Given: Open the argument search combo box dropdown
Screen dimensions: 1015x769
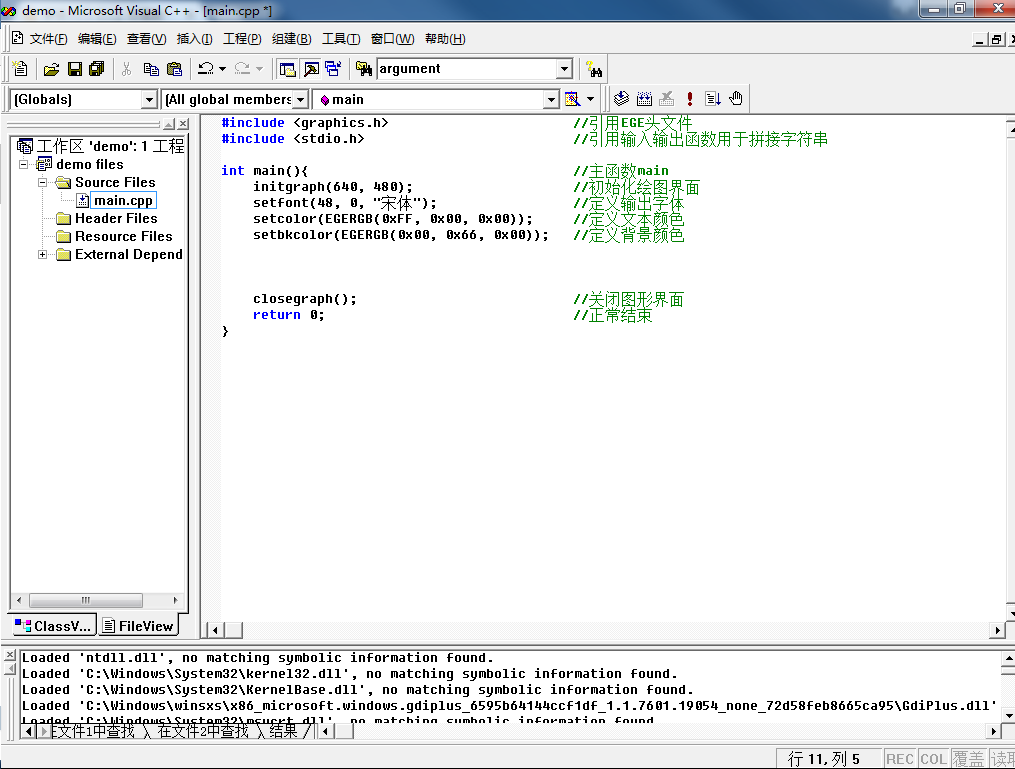Looking at the screenshot, I should click(x=564, y=69).
